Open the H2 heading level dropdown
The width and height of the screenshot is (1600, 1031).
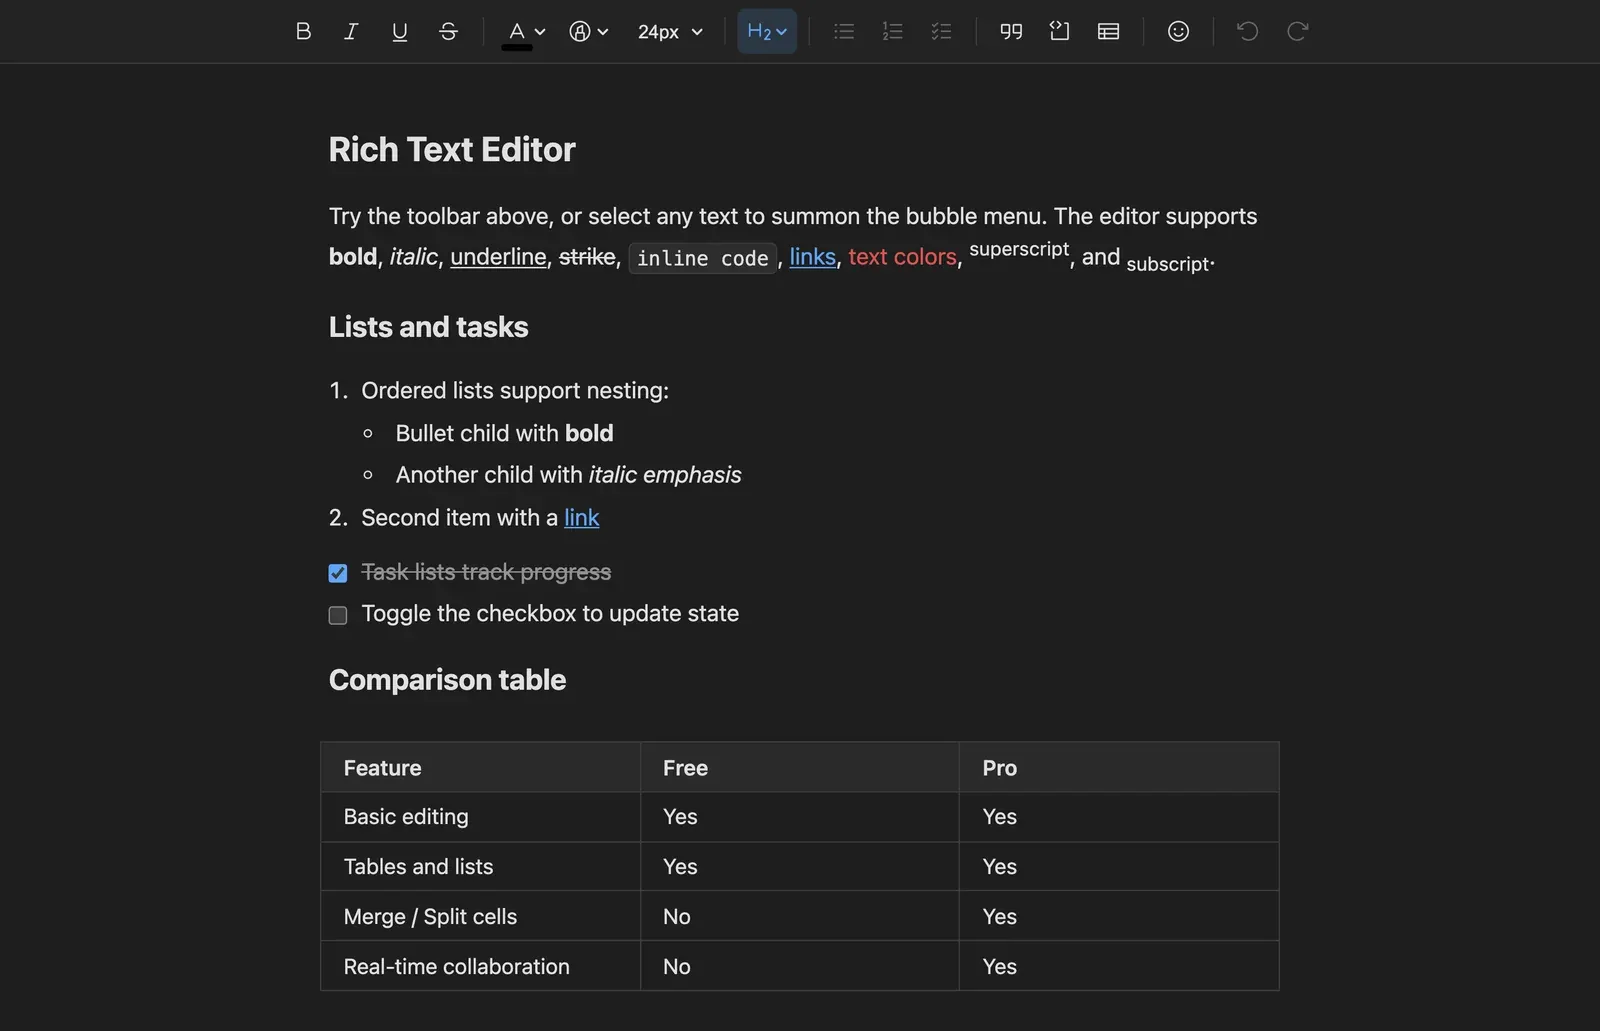(x=767, y=31)
